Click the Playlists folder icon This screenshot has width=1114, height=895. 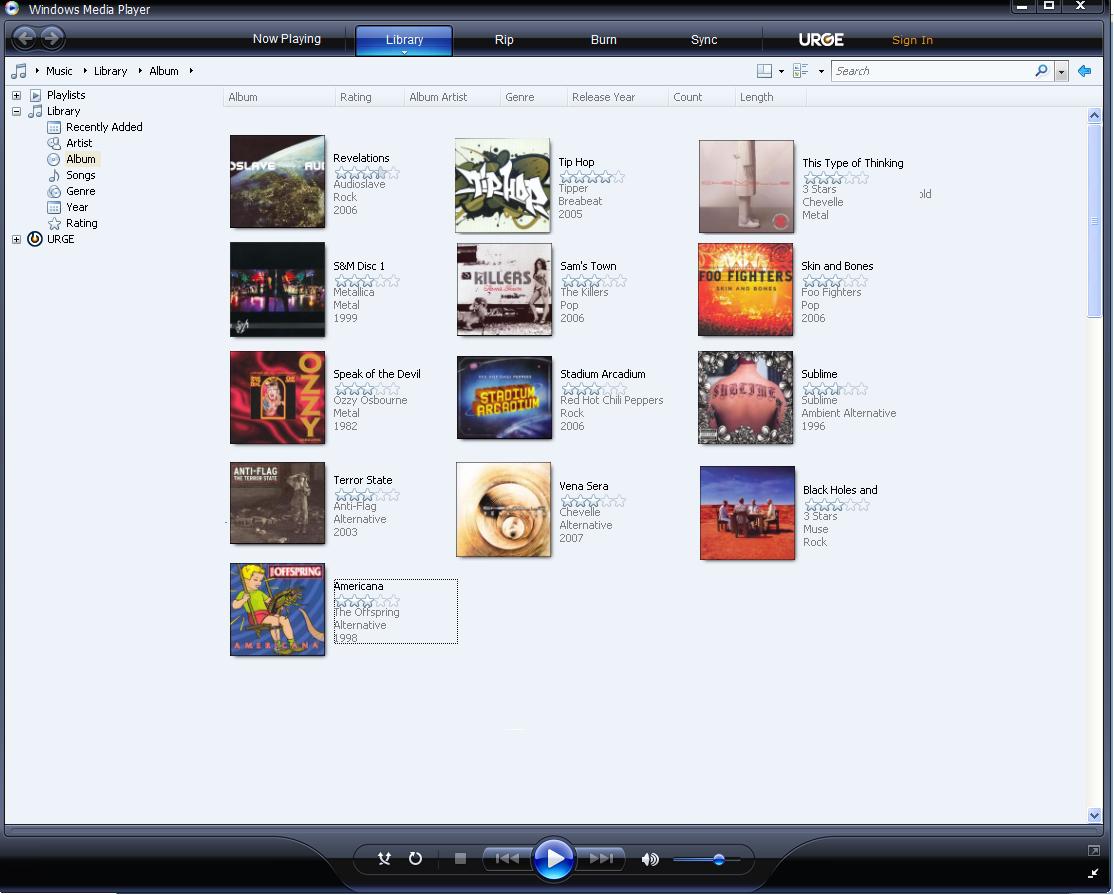coord(35,95)
